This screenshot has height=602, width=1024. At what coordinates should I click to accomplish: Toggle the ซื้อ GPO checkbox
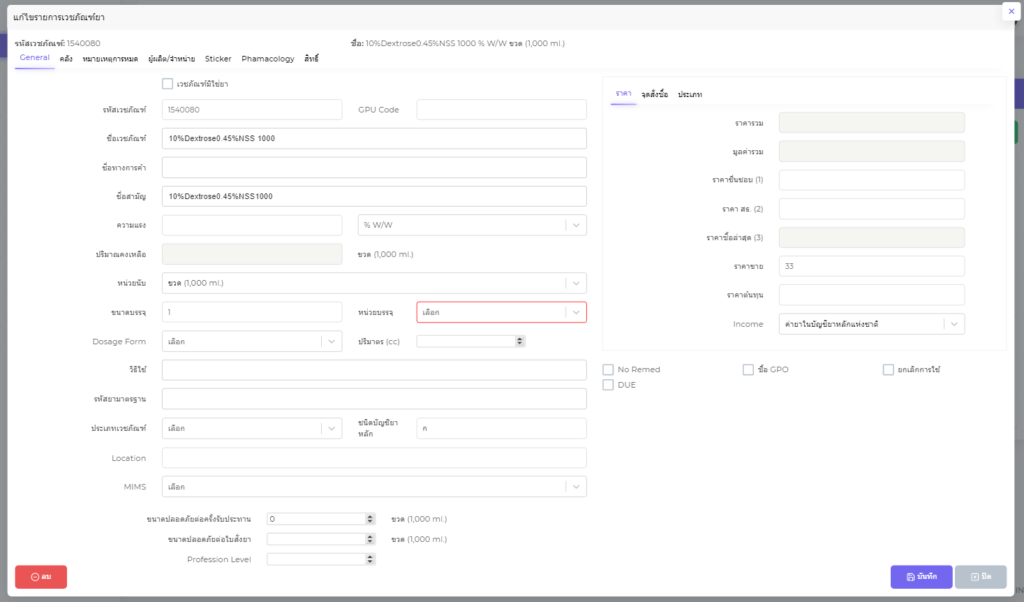coord(748,369)
